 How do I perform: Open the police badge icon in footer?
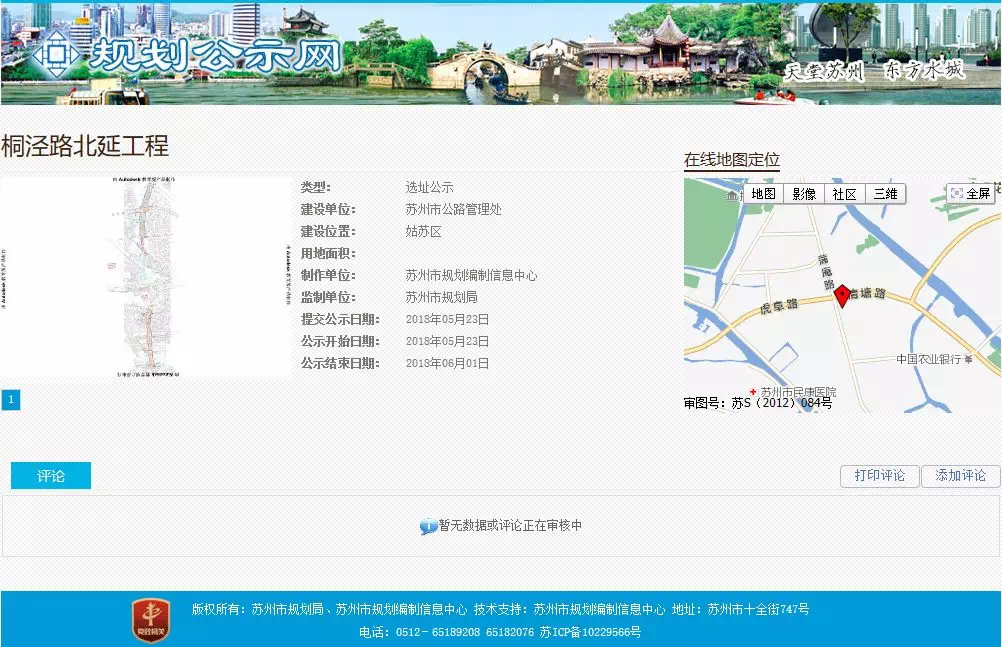point(150,620)
